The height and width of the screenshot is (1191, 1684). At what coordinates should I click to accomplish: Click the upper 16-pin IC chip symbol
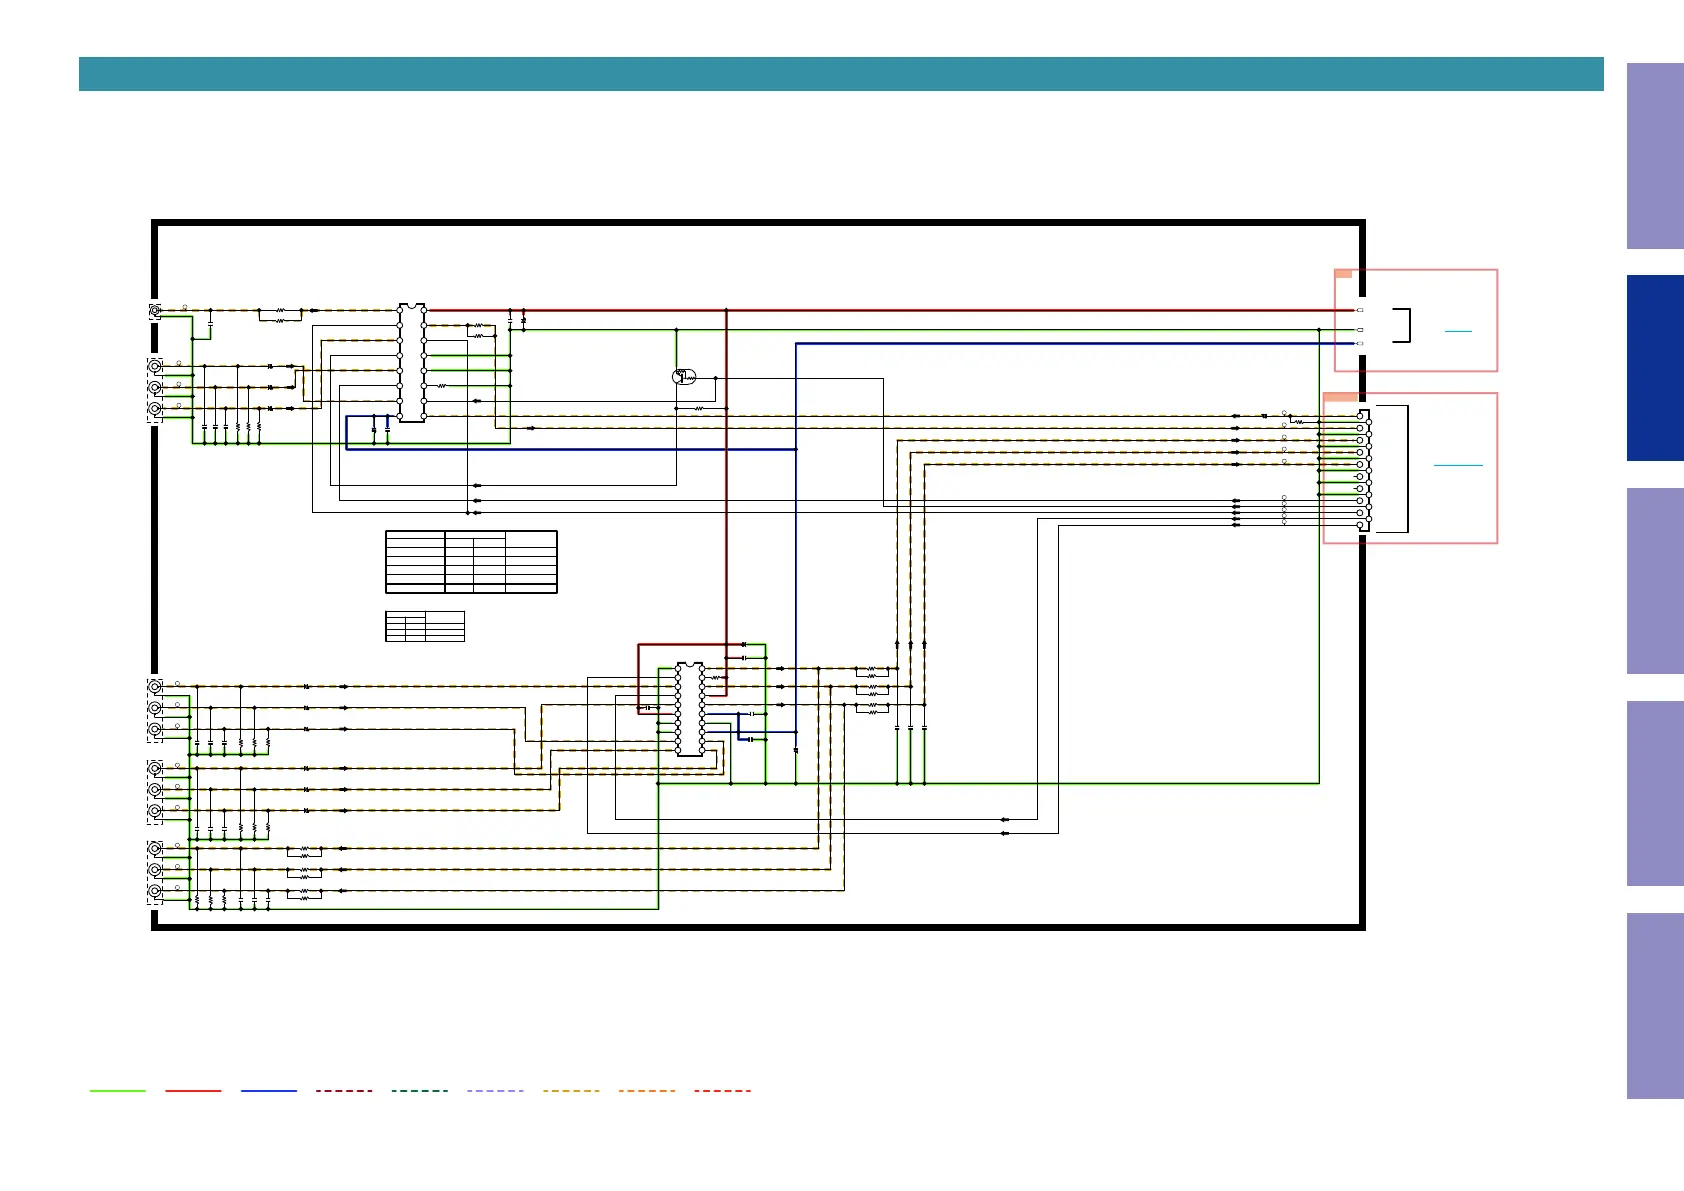[x=411, y=363]
